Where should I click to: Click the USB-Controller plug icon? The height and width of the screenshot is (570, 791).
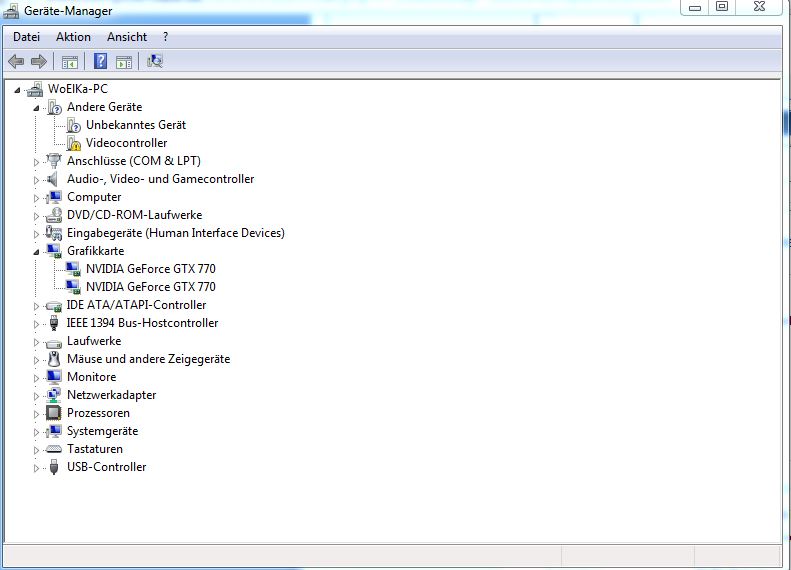[54, 467]
